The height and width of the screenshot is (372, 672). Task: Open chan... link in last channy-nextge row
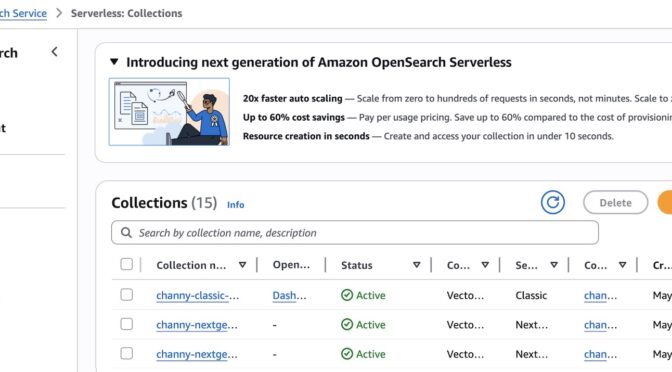coord(600,355)
